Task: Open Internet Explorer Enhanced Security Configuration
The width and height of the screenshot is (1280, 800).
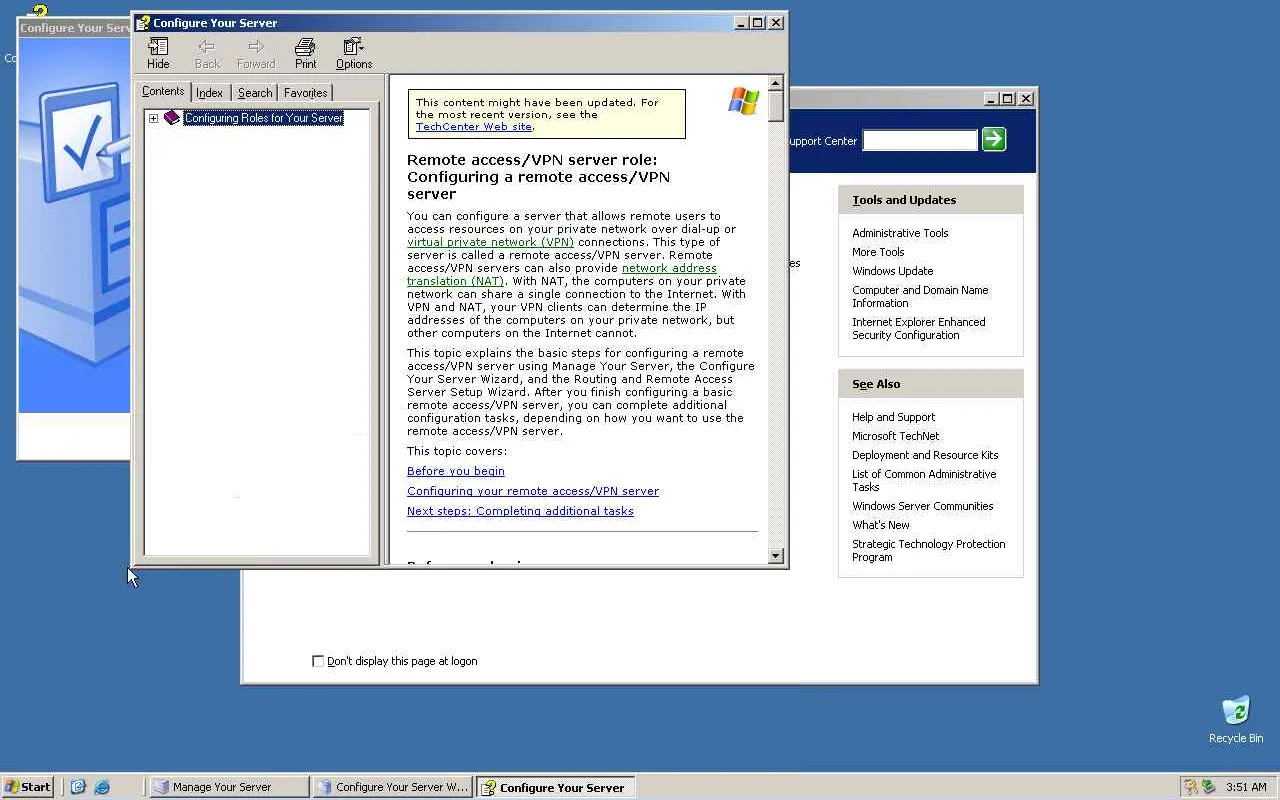Action: (x=918, y=328)
